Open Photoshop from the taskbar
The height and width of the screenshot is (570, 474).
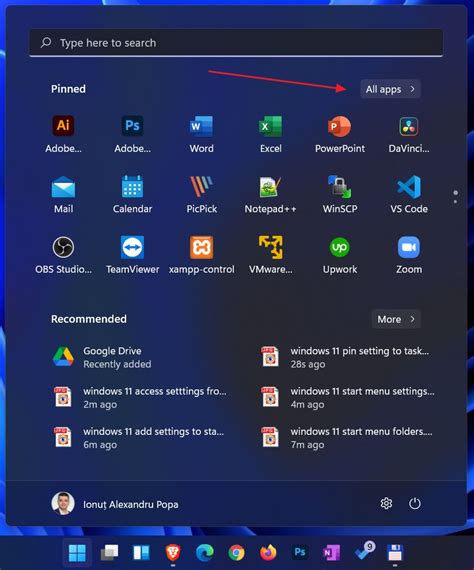click(x=300, y=553)
